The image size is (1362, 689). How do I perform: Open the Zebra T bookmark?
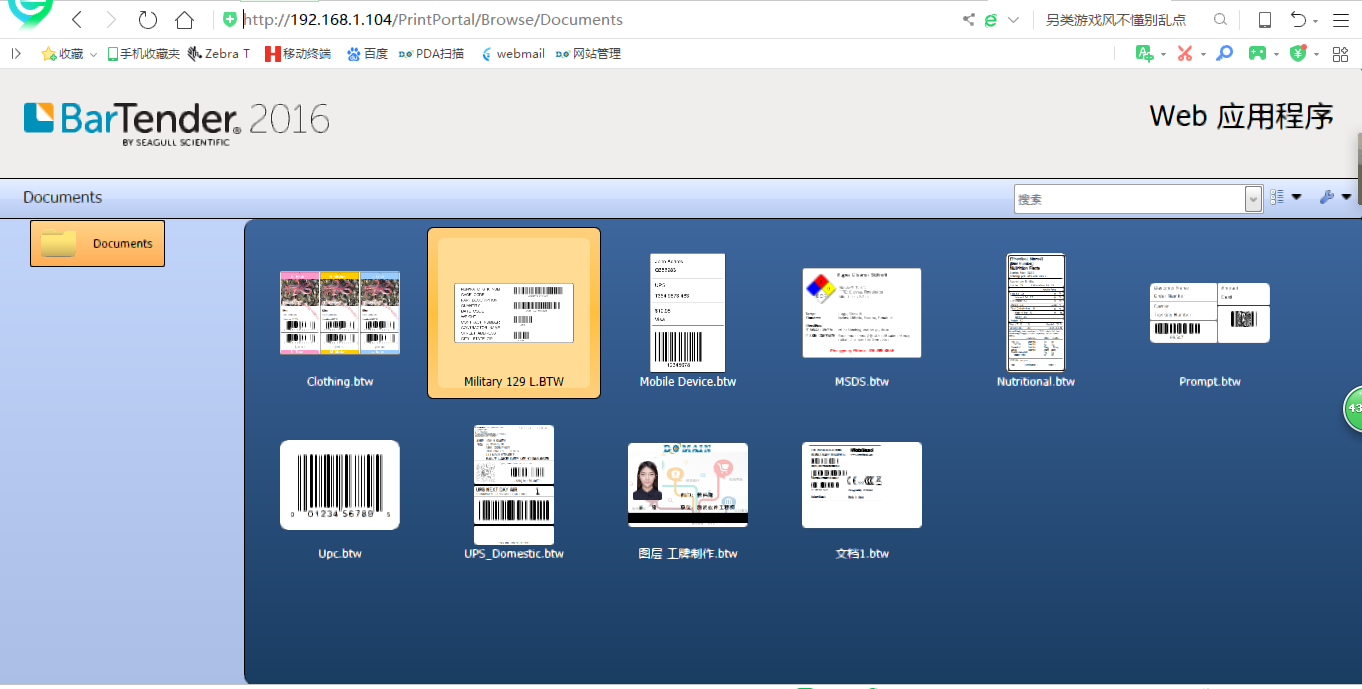(x=218, y=54)
